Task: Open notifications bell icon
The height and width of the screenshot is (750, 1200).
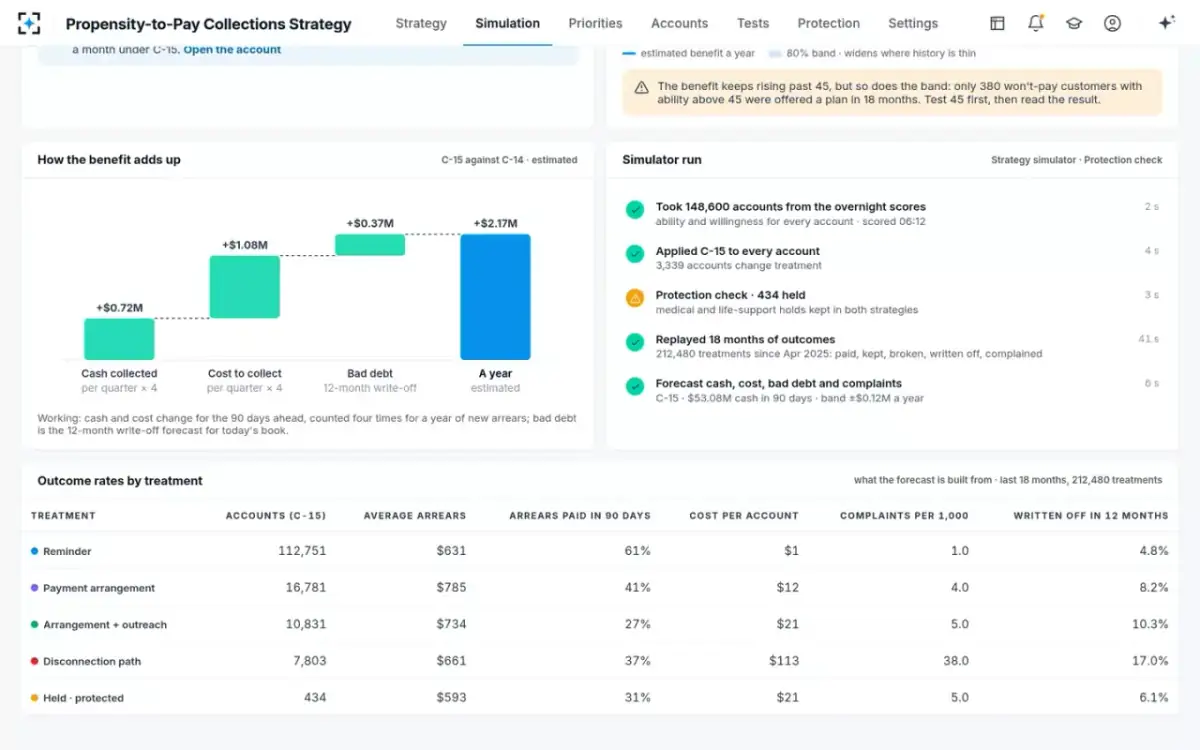Action: pyautogui.click(x=1035, y=23)
